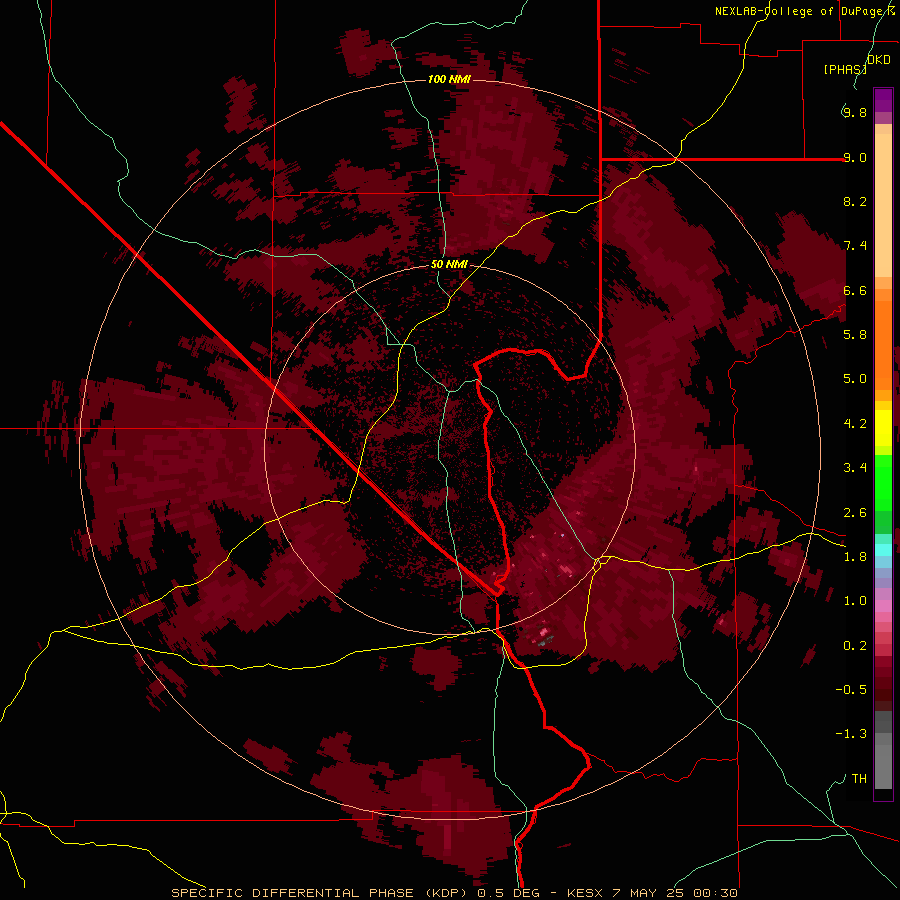Select the orange segment of the color bar
900x900 pixels.
click(883, 344)
